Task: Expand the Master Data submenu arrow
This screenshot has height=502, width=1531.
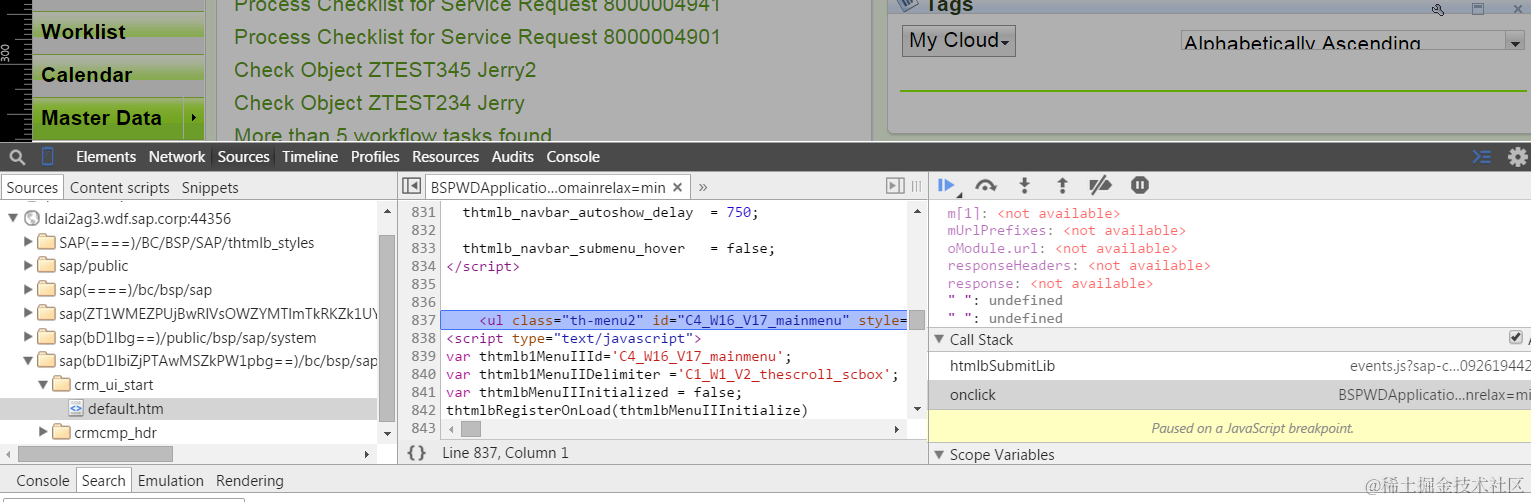Action: tap(194, 119)
